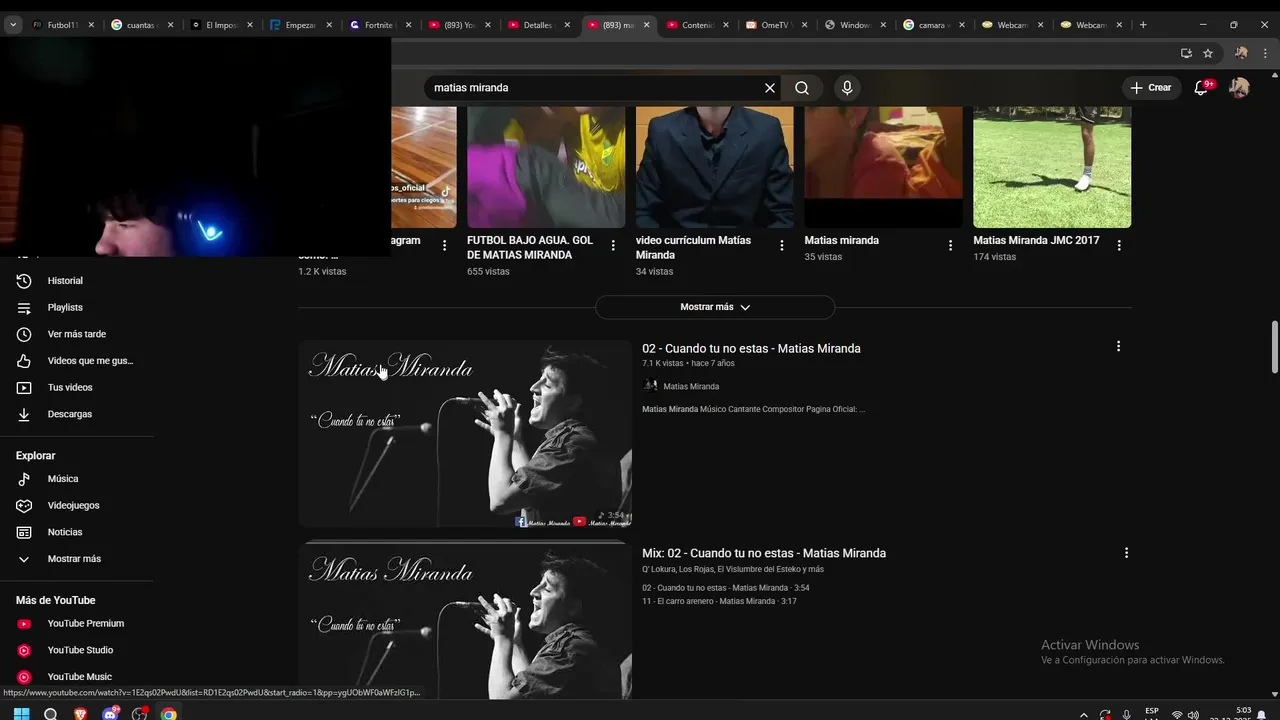
Task: Open options for Matias Miranda JMC 2017
Action: click(x=1119, y=245)
